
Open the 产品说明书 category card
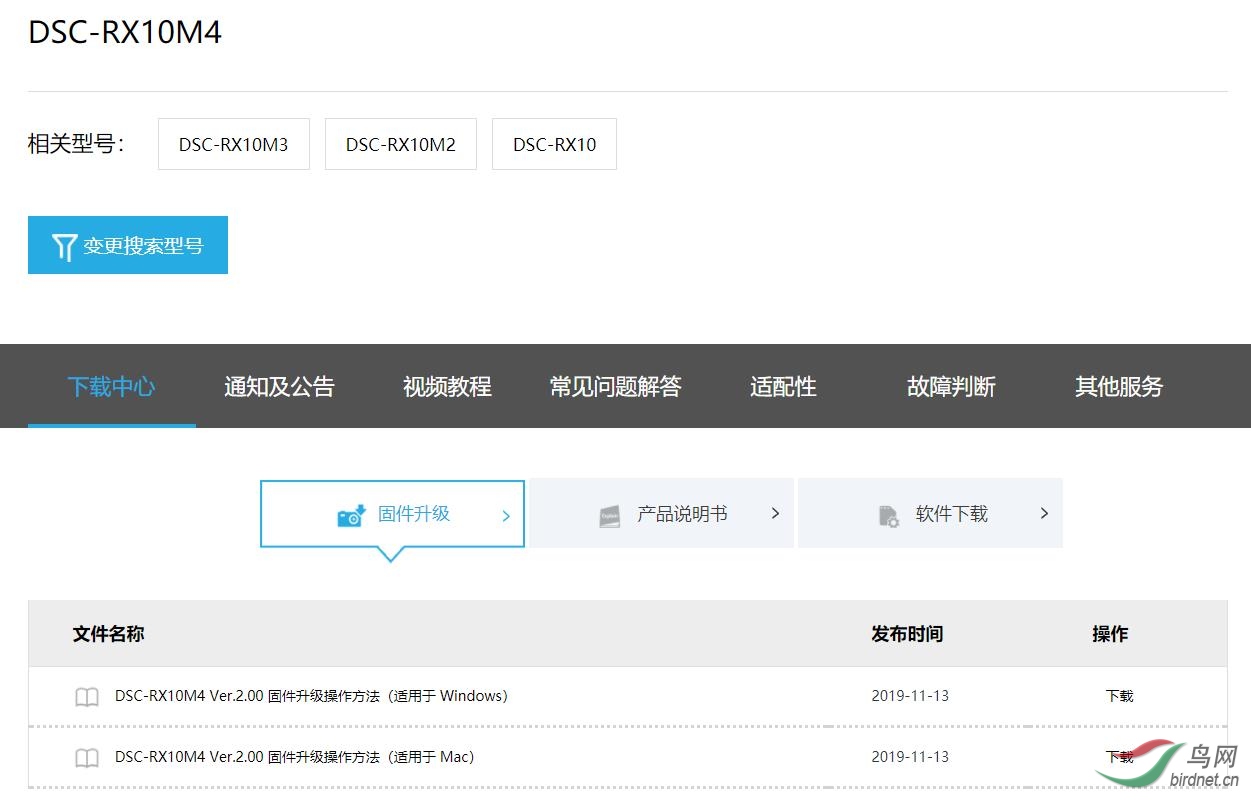[662, 513]
